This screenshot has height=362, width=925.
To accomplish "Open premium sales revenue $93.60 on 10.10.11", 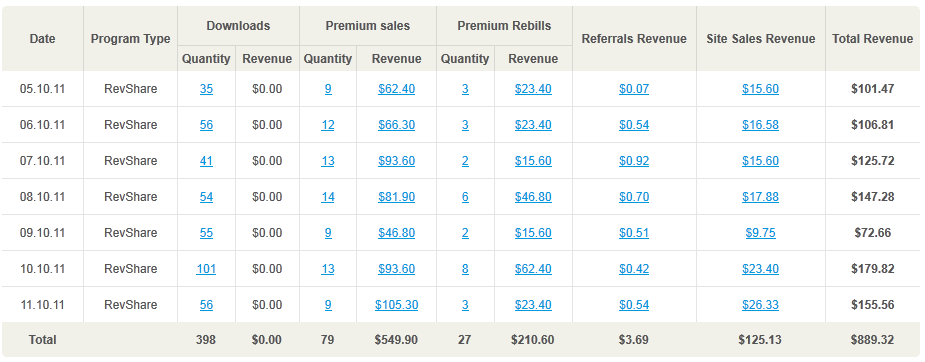I will 396,269.
